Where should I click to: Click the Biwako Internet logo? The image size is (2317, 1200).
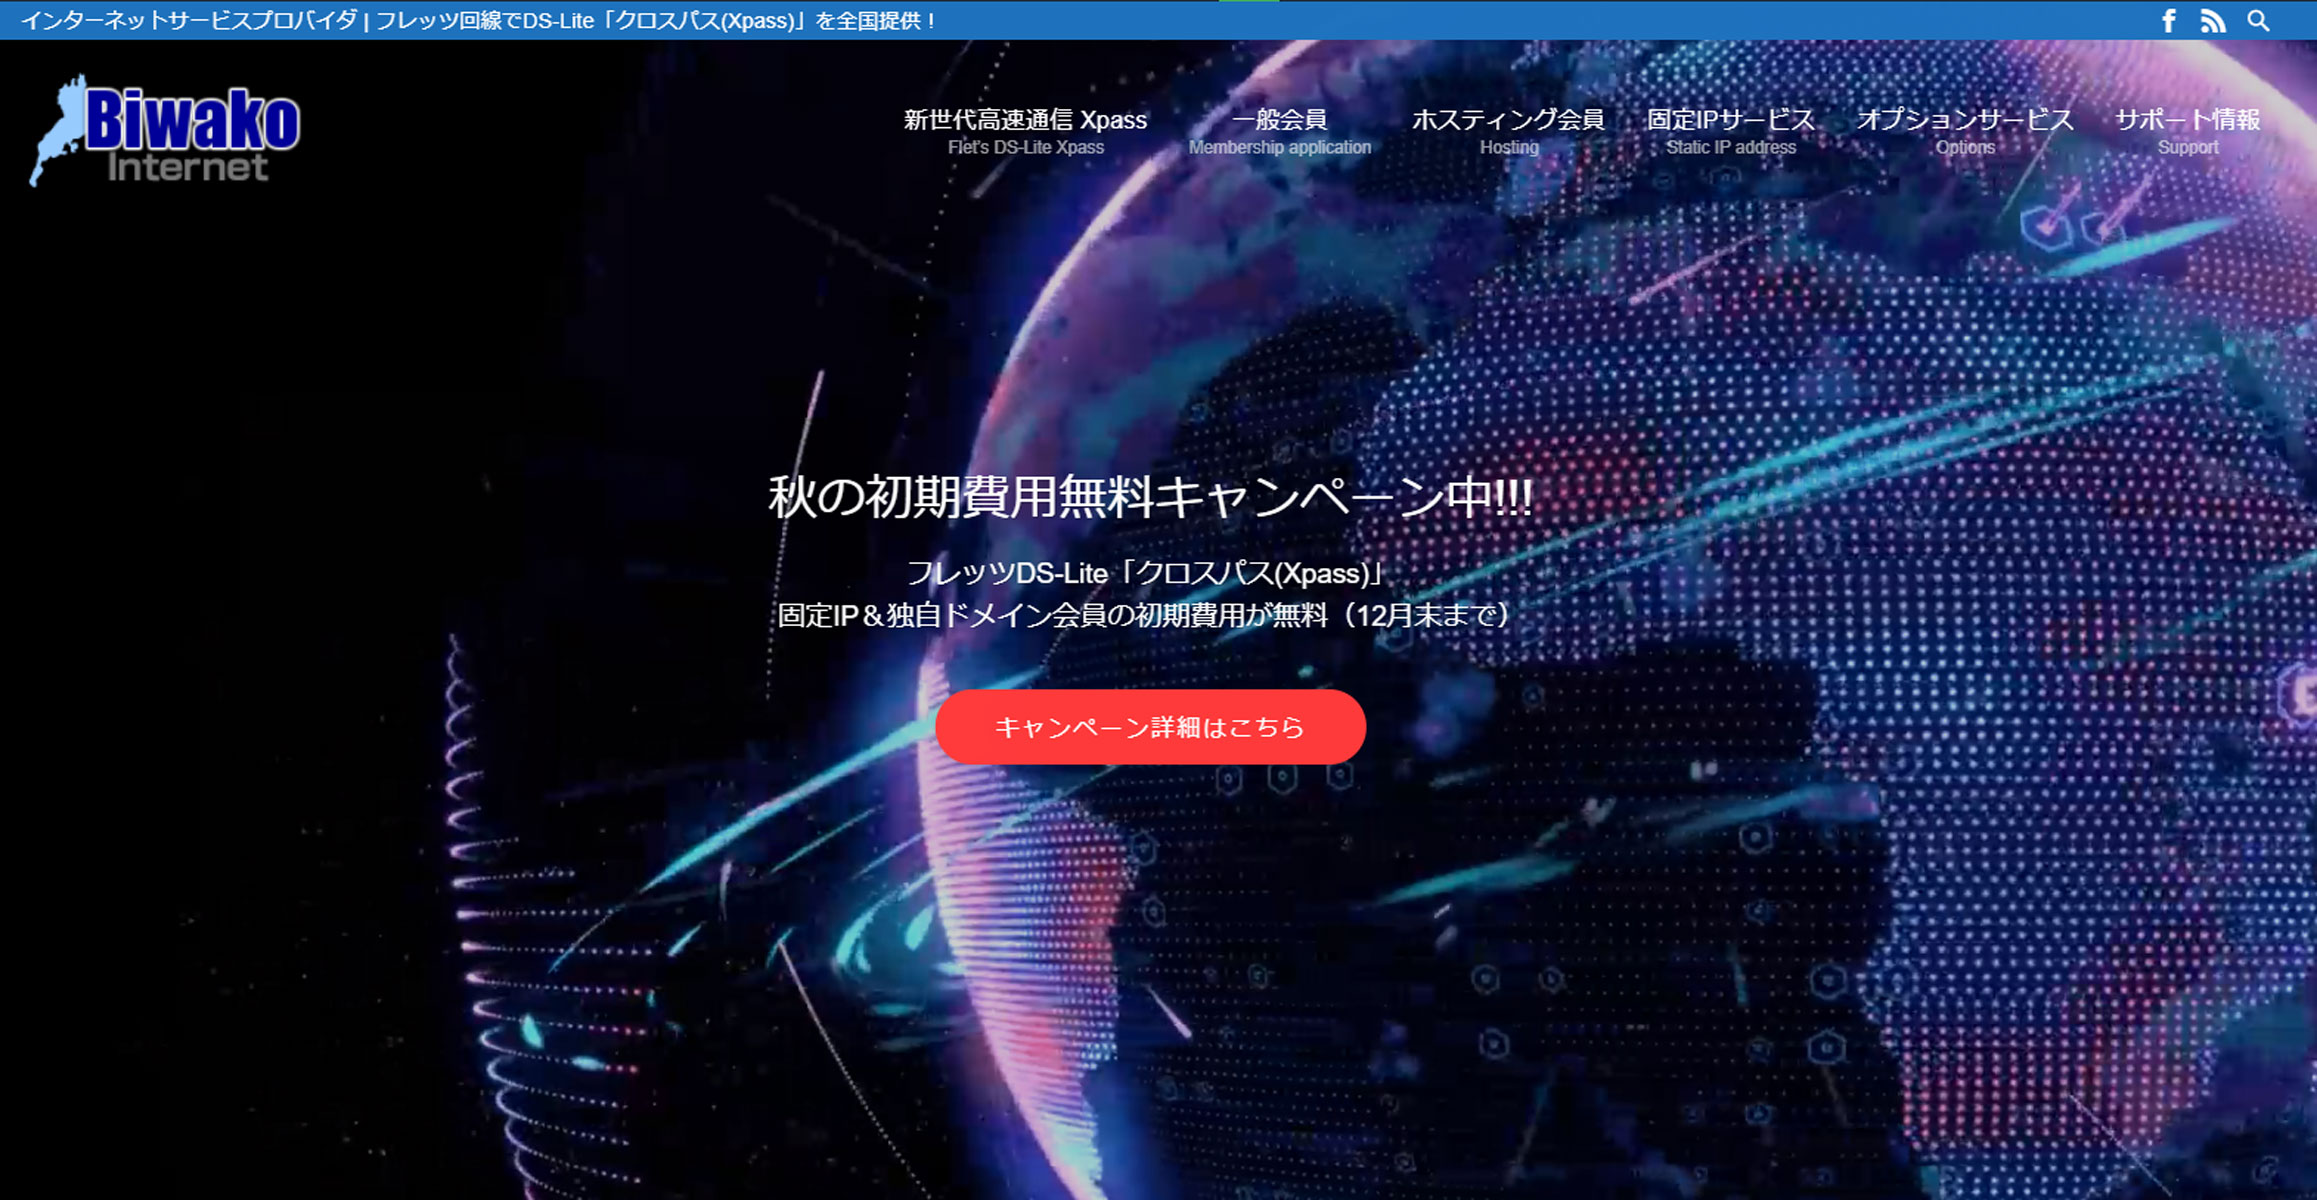(165, 131)
